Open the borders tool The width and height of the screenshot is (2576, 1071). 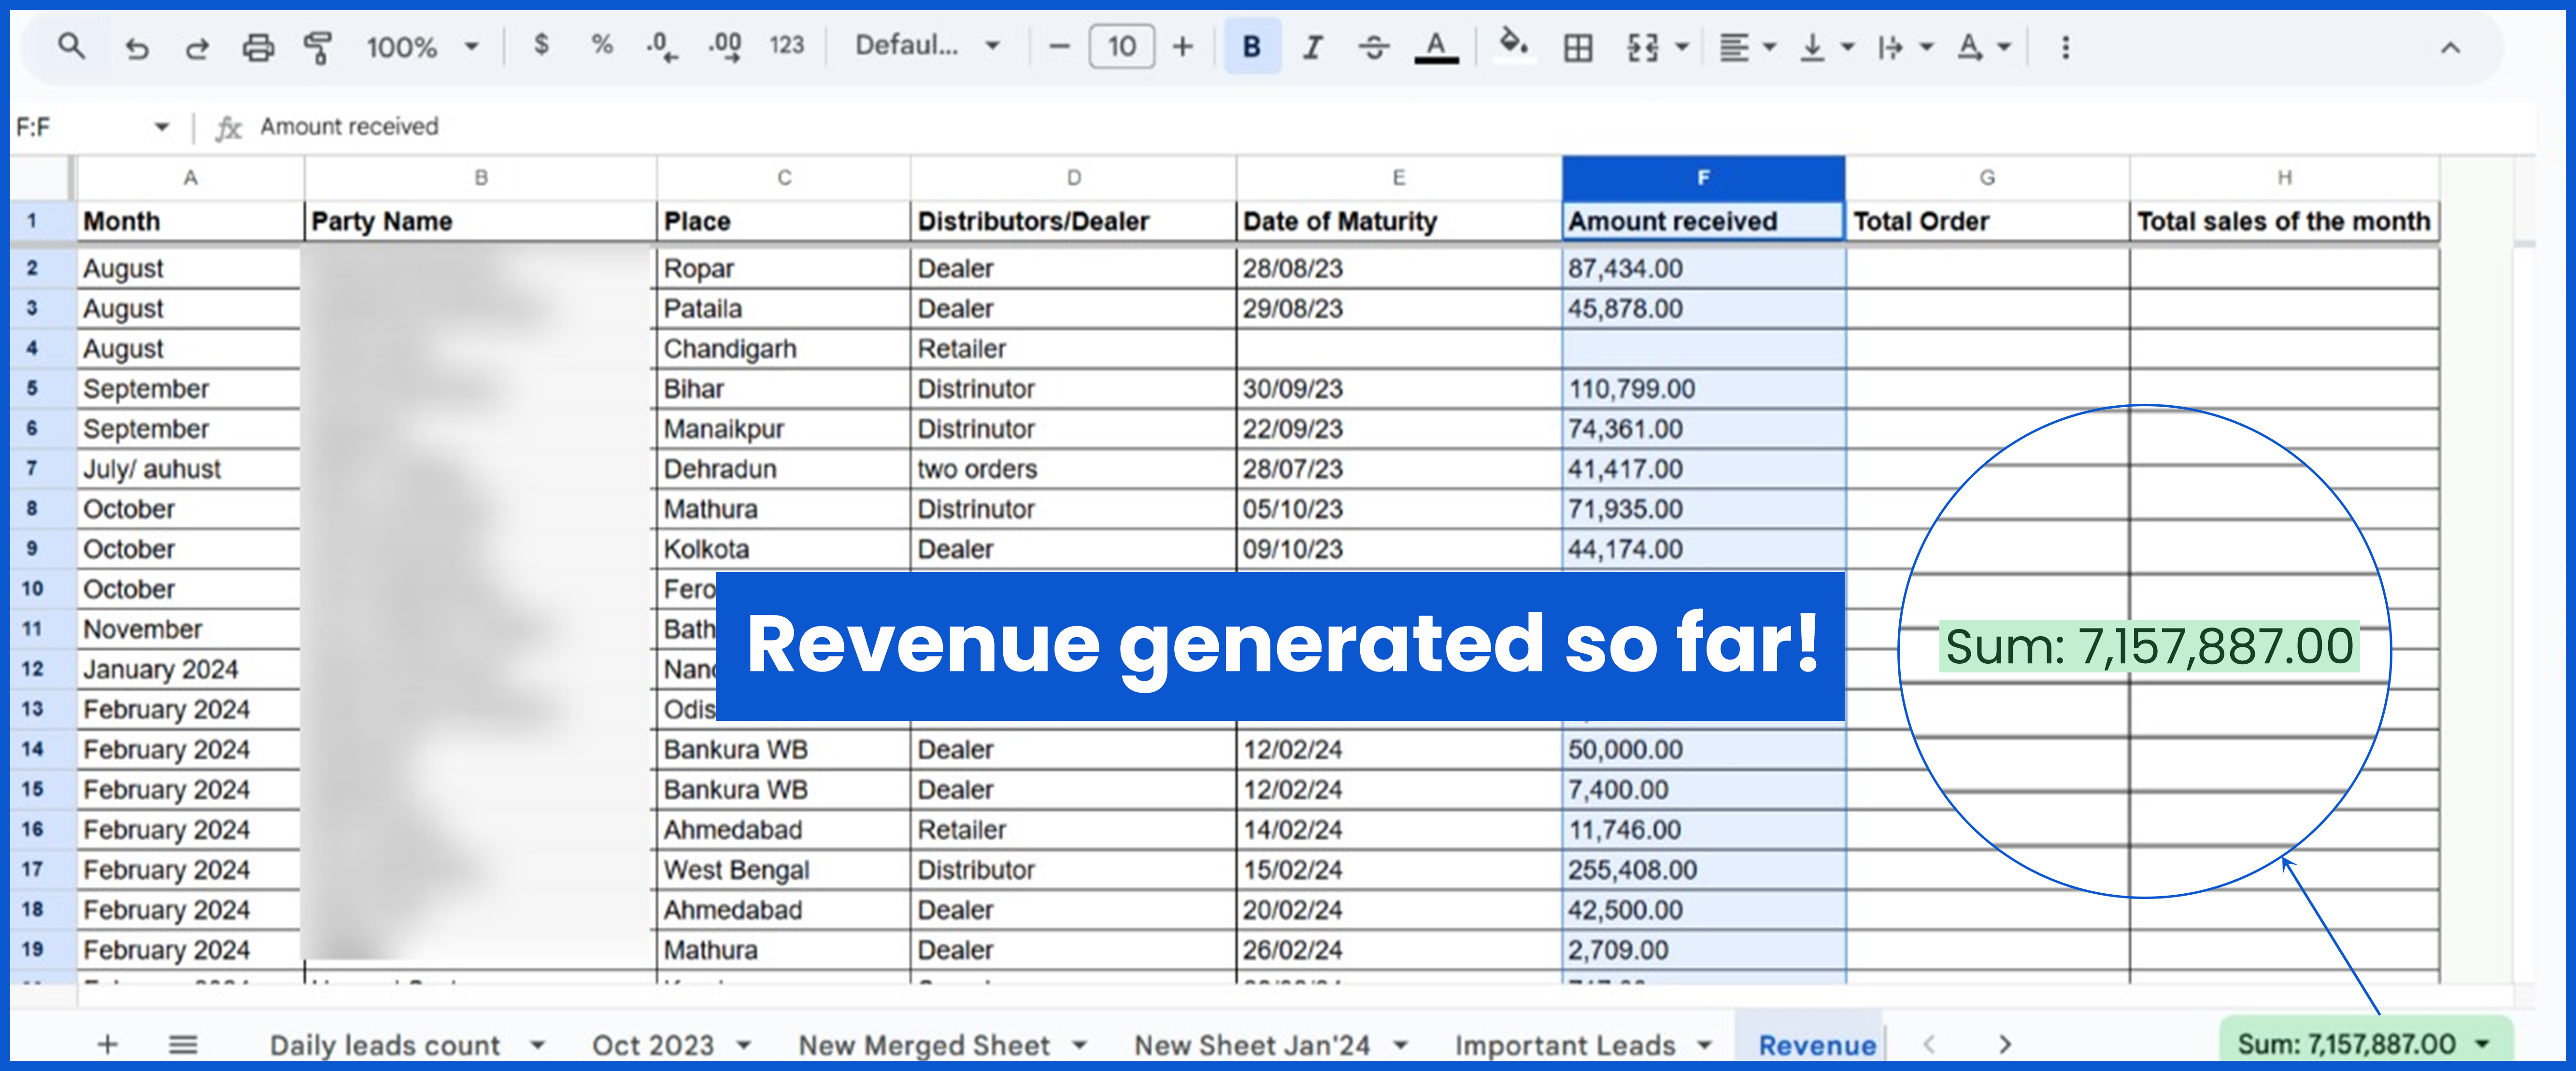pos(1577,46)
